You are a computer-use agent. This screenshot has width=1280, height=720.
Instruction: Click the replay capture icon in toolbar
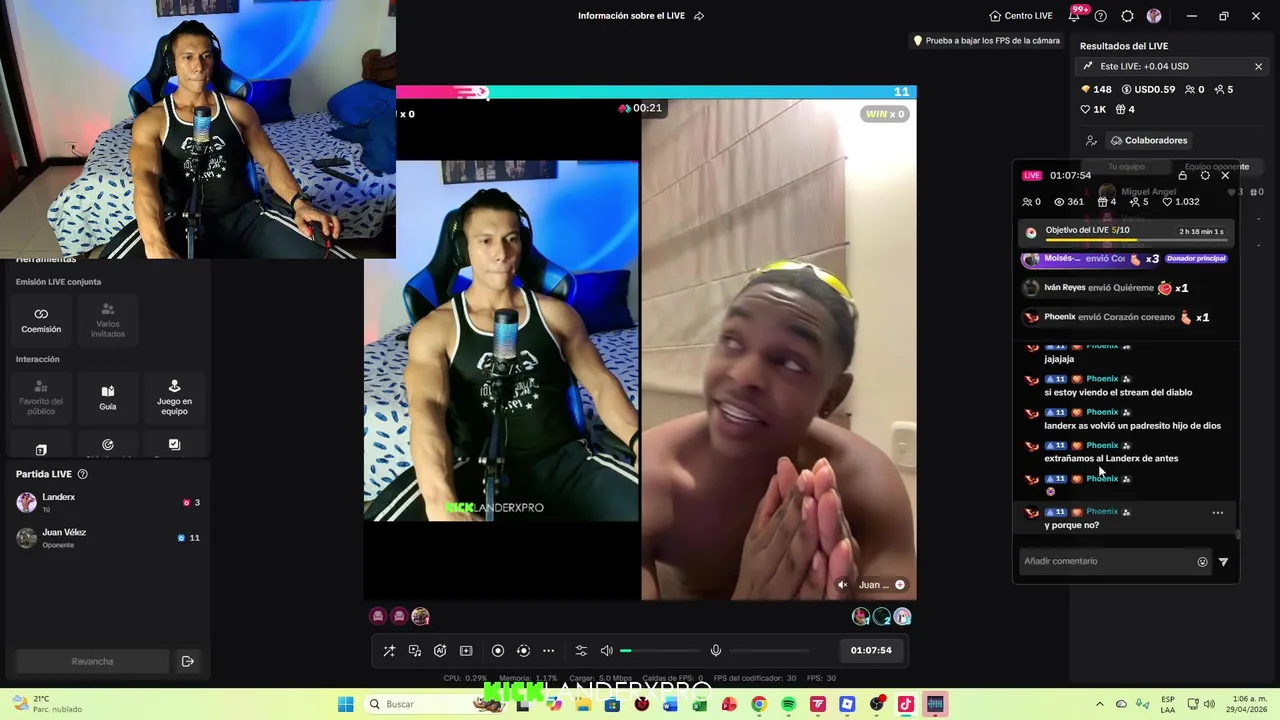(523, 651)
